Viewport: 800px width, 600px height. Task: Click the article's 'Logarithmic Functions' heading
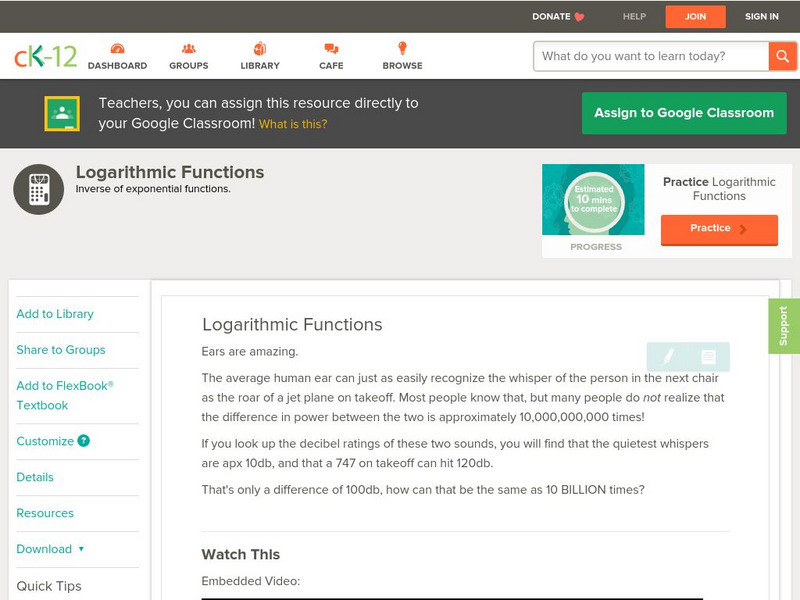(x=292, y=324)
